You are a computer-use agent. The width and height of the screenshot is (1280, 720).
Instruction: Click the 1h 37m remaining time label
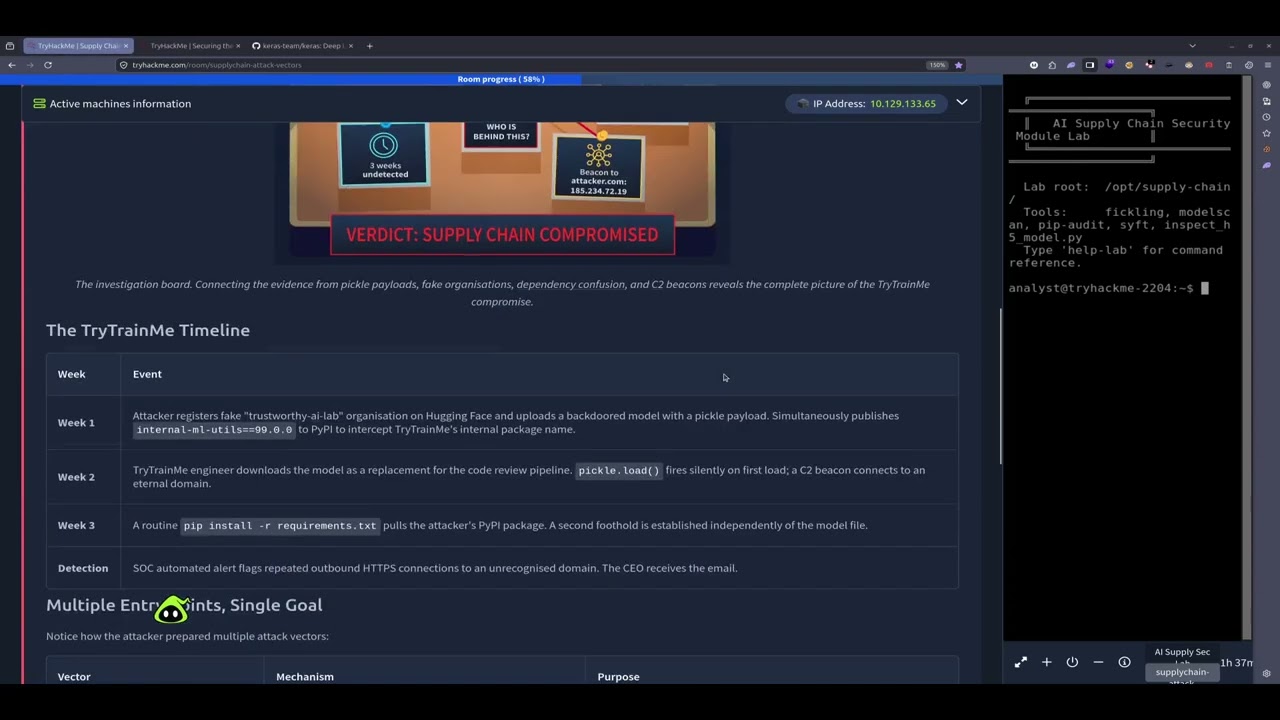pos(1237,663)
